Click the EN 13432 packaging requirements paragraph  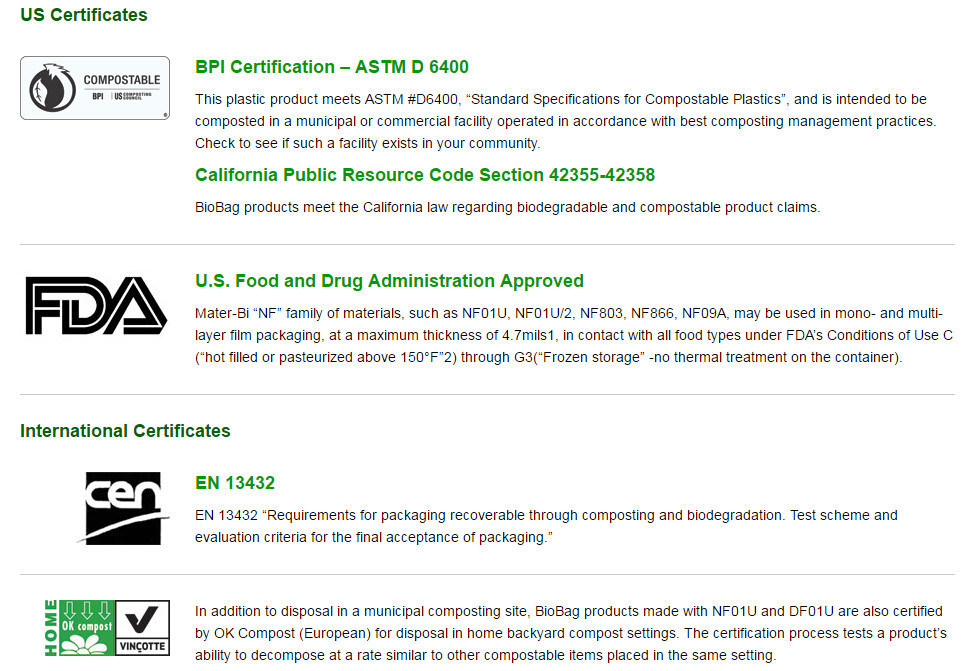[546, 527]
